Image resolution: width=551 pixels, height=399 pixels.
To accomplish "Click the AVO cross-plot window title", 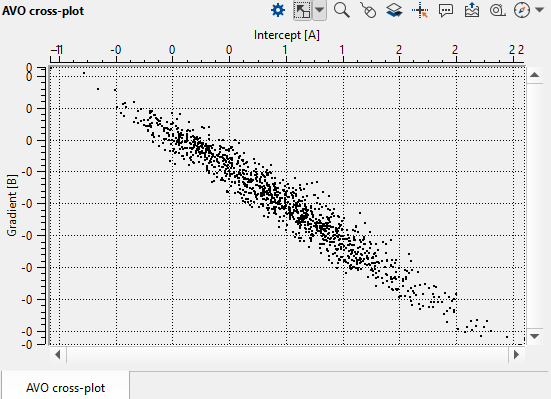I will 43,11.
